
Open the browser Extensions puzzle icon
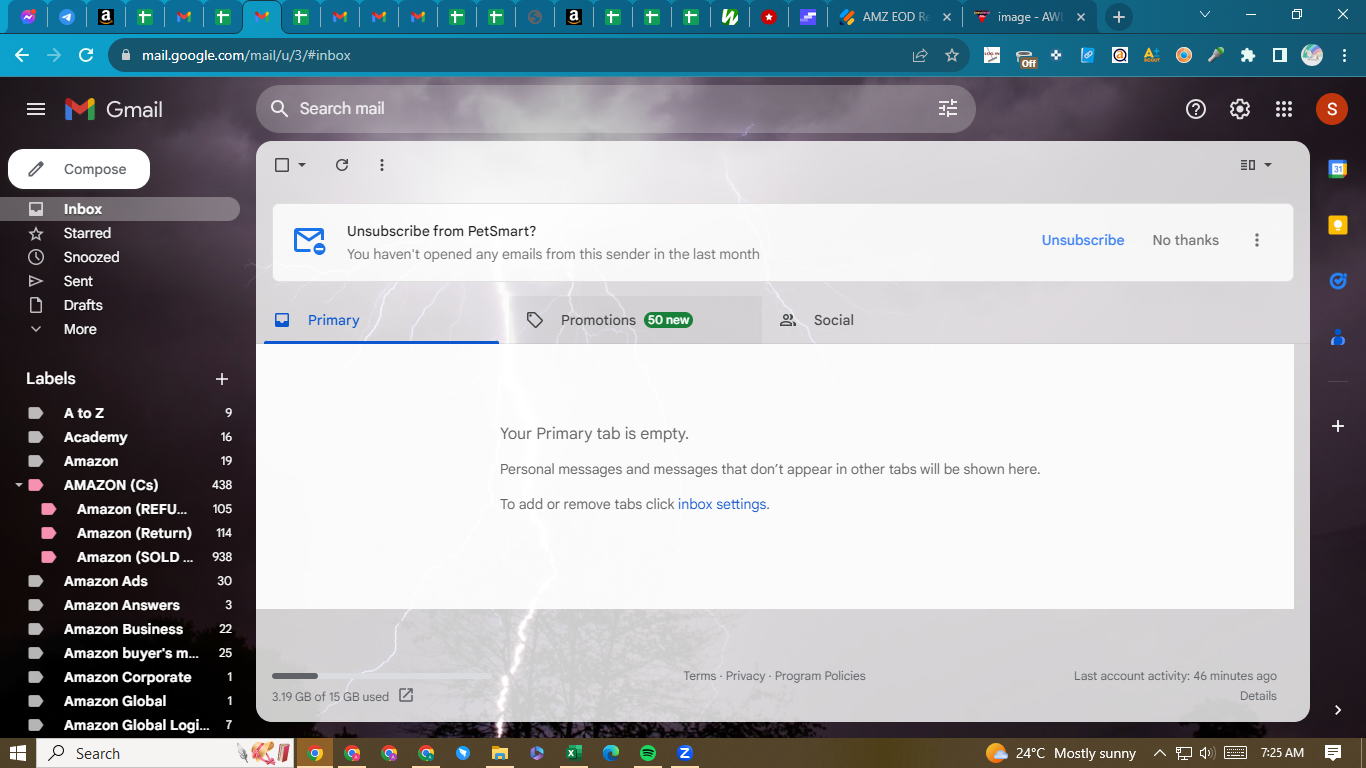[1248, 56]
